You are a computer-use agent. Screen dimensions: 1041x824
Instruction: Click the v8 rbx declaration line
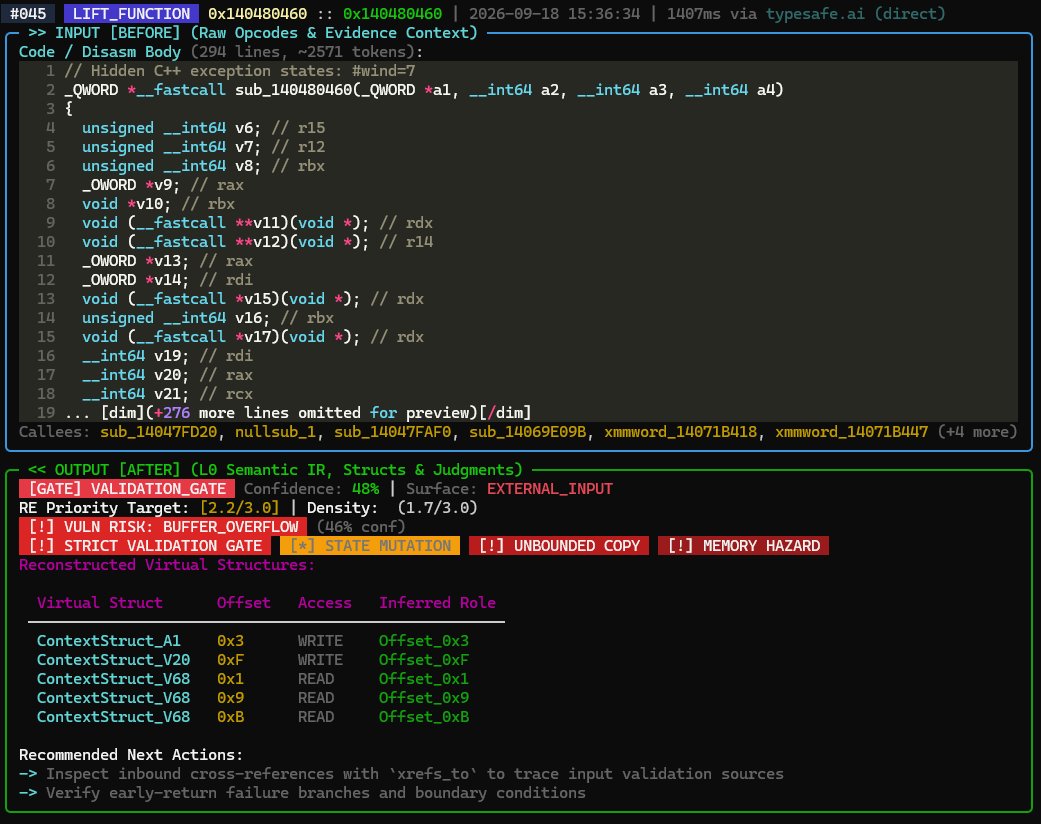pos(204,166)
